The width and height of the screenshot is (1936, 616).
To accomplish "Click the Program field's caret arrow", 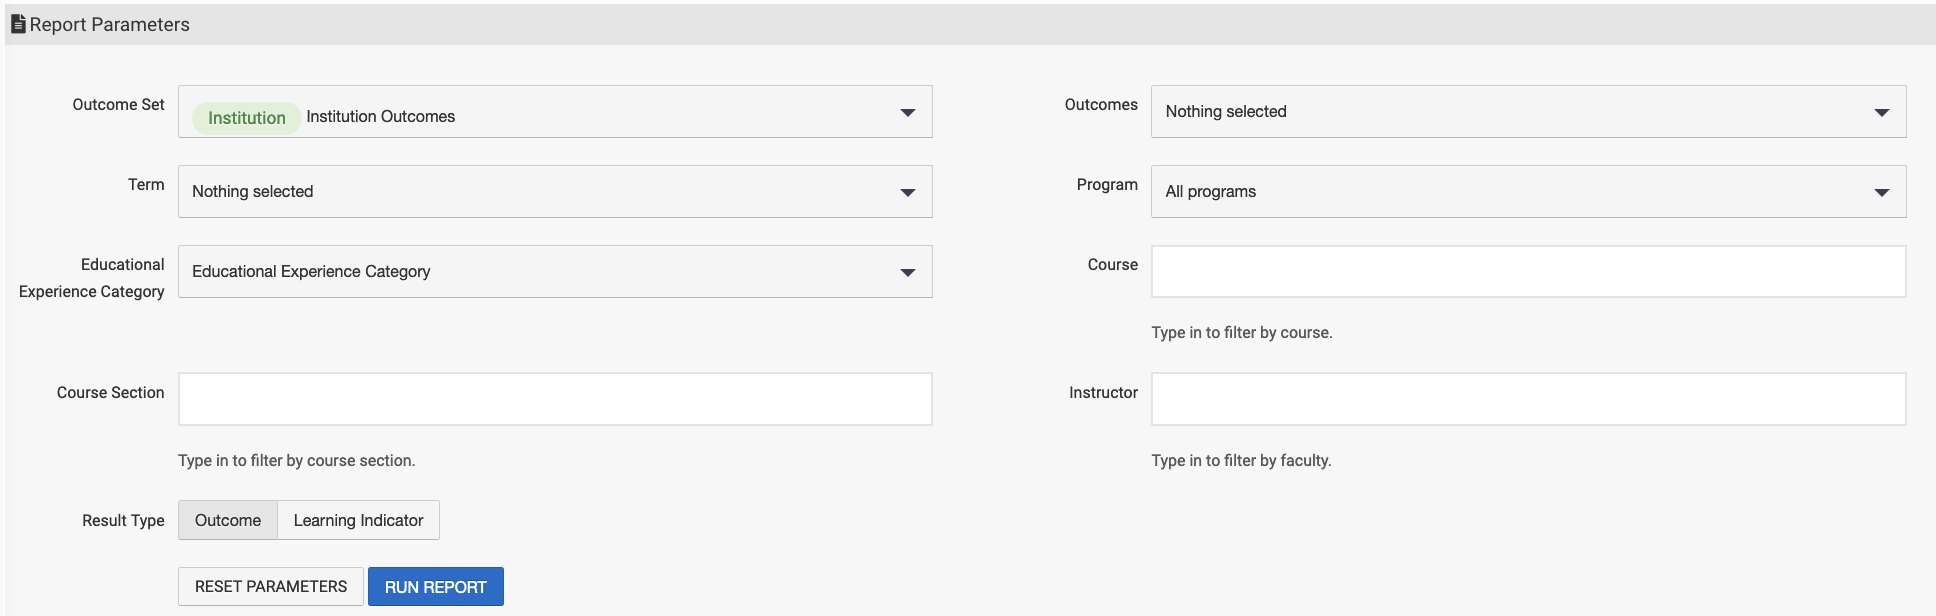I will point(1881,192).
